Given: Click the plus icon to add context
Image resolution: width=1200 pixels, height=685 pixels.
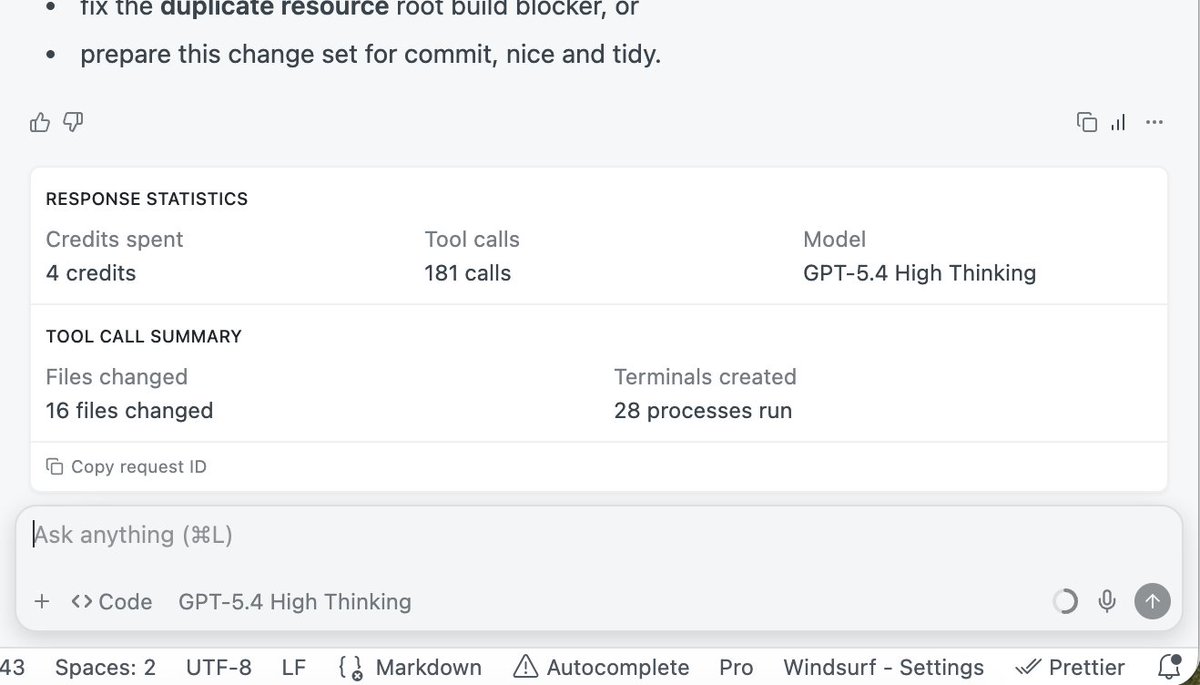Looking at the screenshot, I should pos(42,602).
